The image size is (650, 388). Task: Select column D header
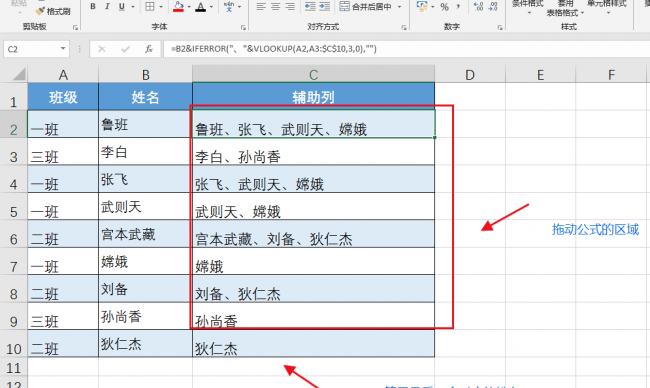click(470, 75)
